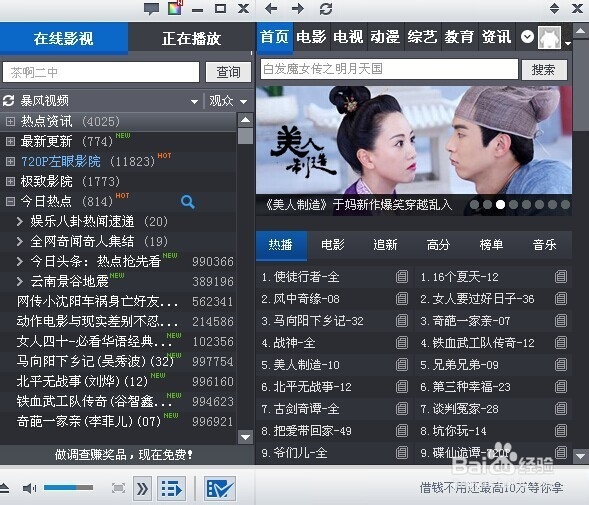Adjust the volume slider
Screen dimensions: 589x505
(x=68, y=488)
